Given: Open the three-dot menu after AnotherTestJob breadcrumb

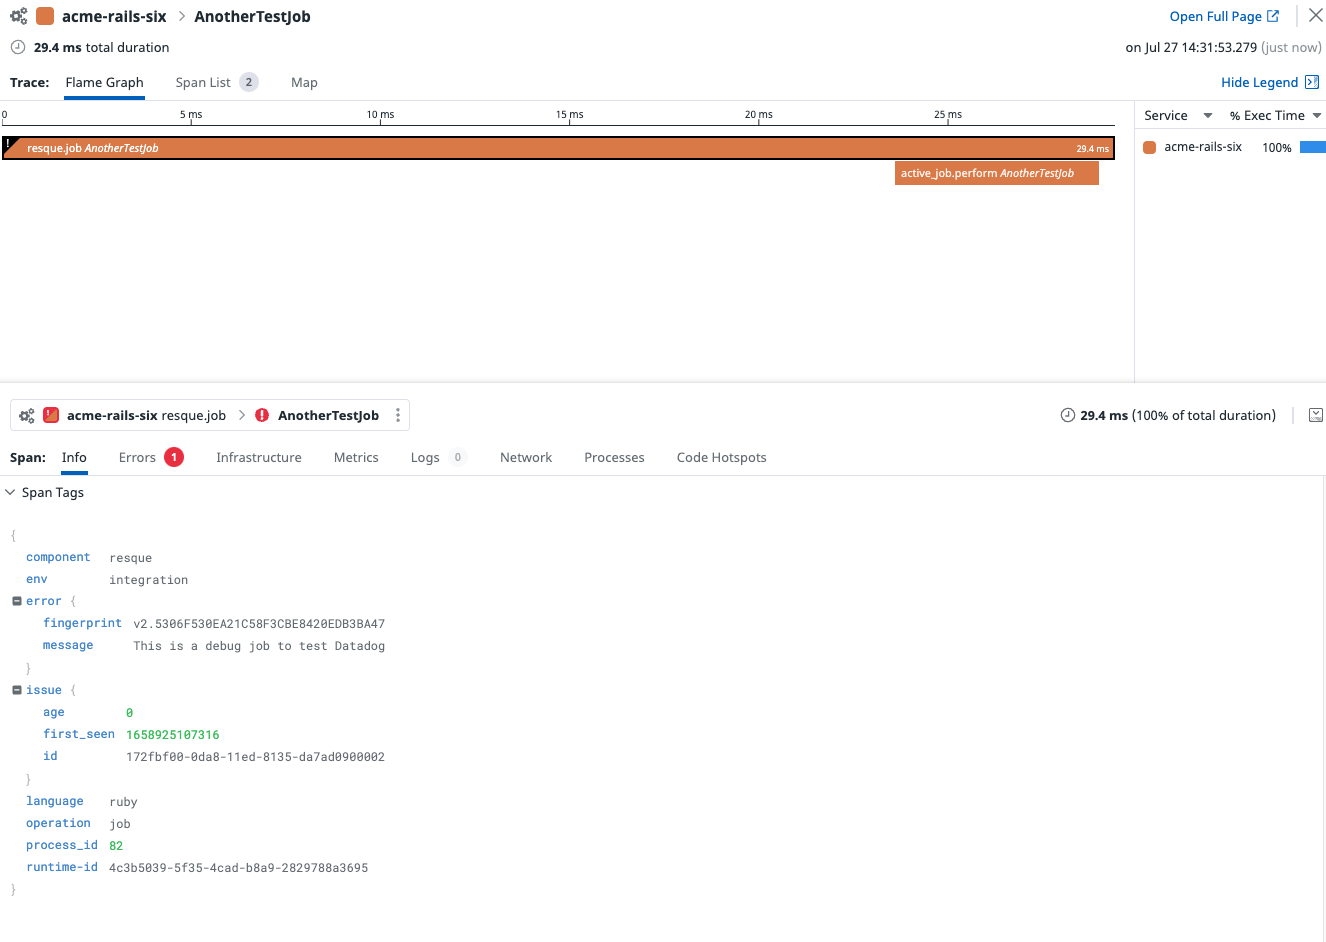Looking at the screenshot, I should (x=397, y=414).
